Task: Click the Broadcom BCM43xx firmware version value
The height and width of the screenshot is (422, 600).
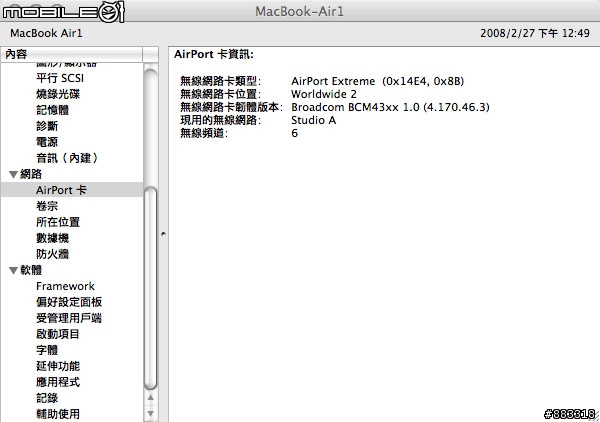Action: tap(390, 107)
